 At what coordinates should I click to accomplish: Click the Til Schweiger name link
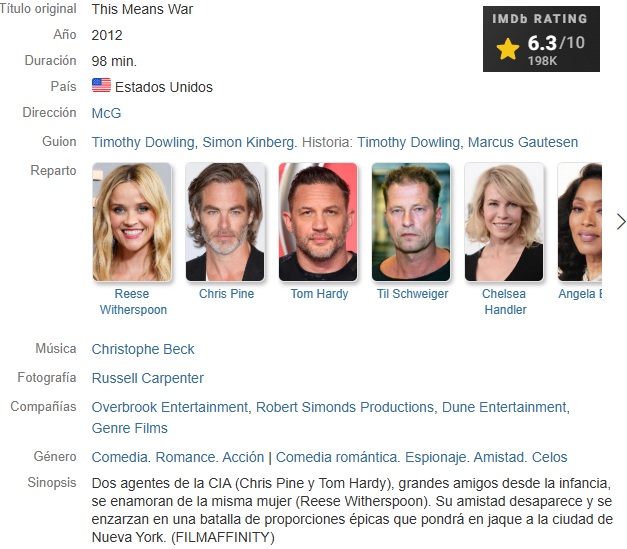pos(412,294)
